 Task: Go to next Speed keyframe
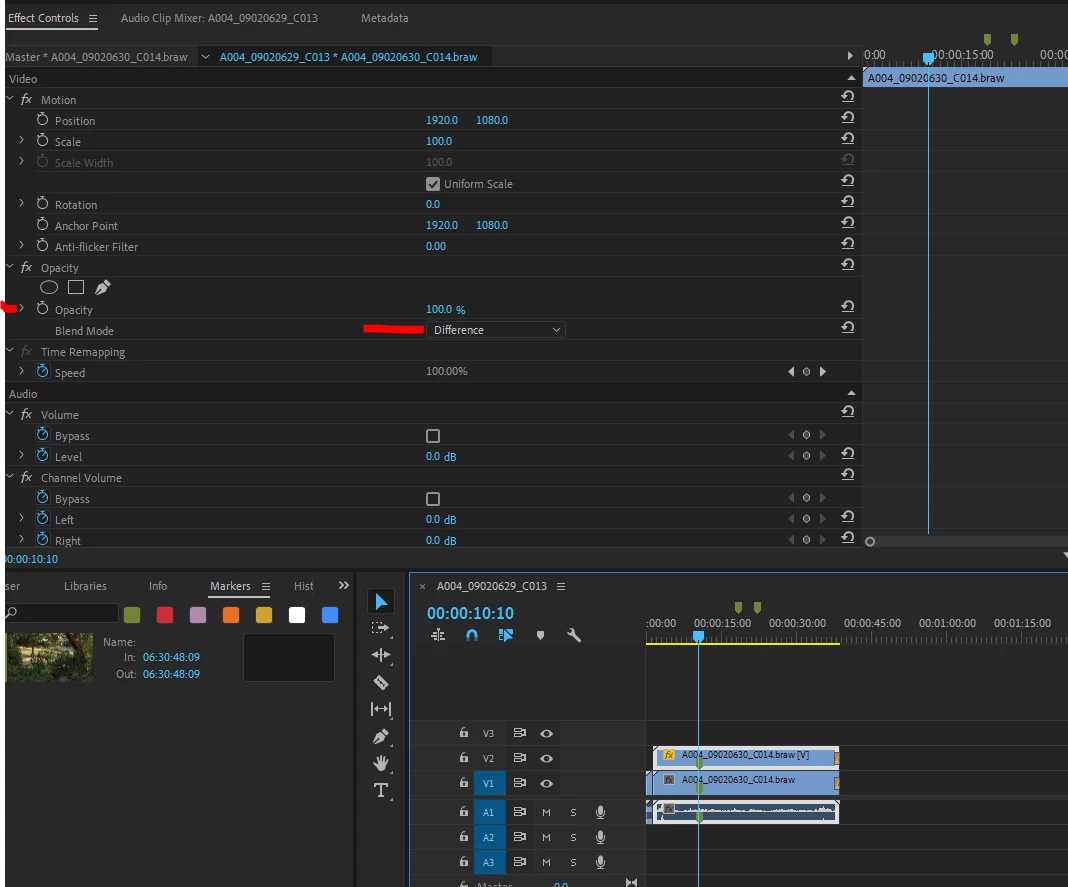(823, 371)
